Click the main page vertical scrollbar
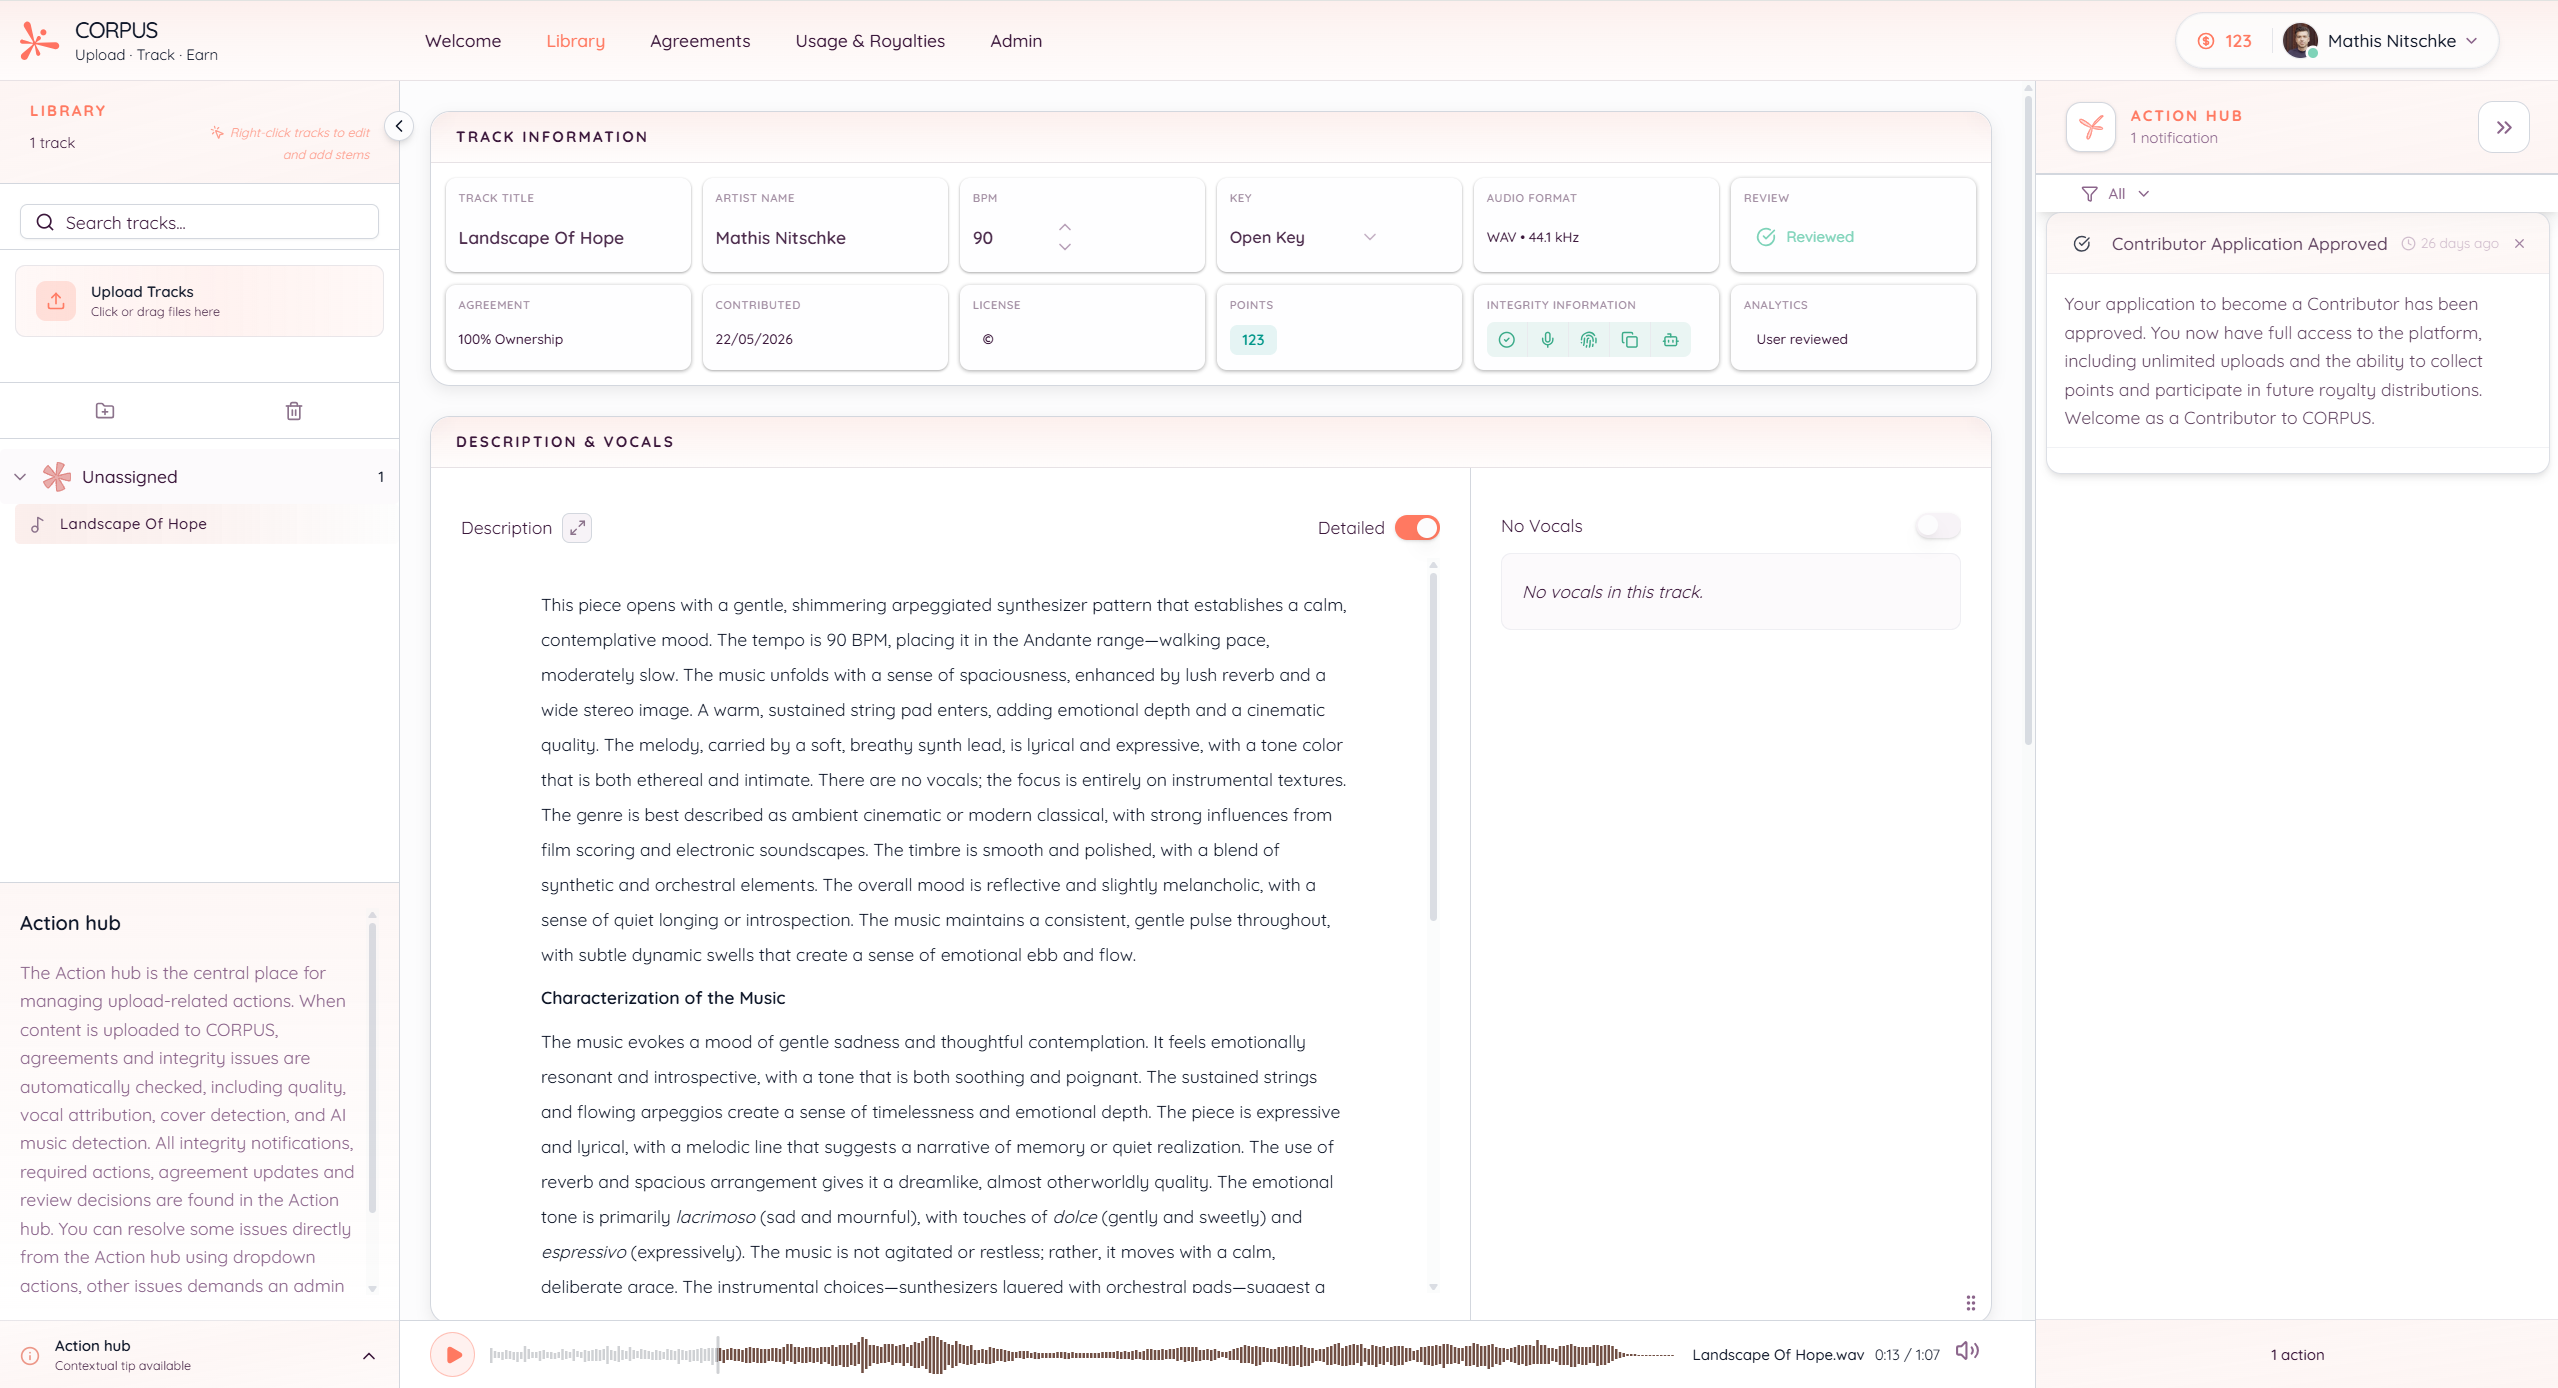The image size is (2558, 1388). tap(2028, 420)
